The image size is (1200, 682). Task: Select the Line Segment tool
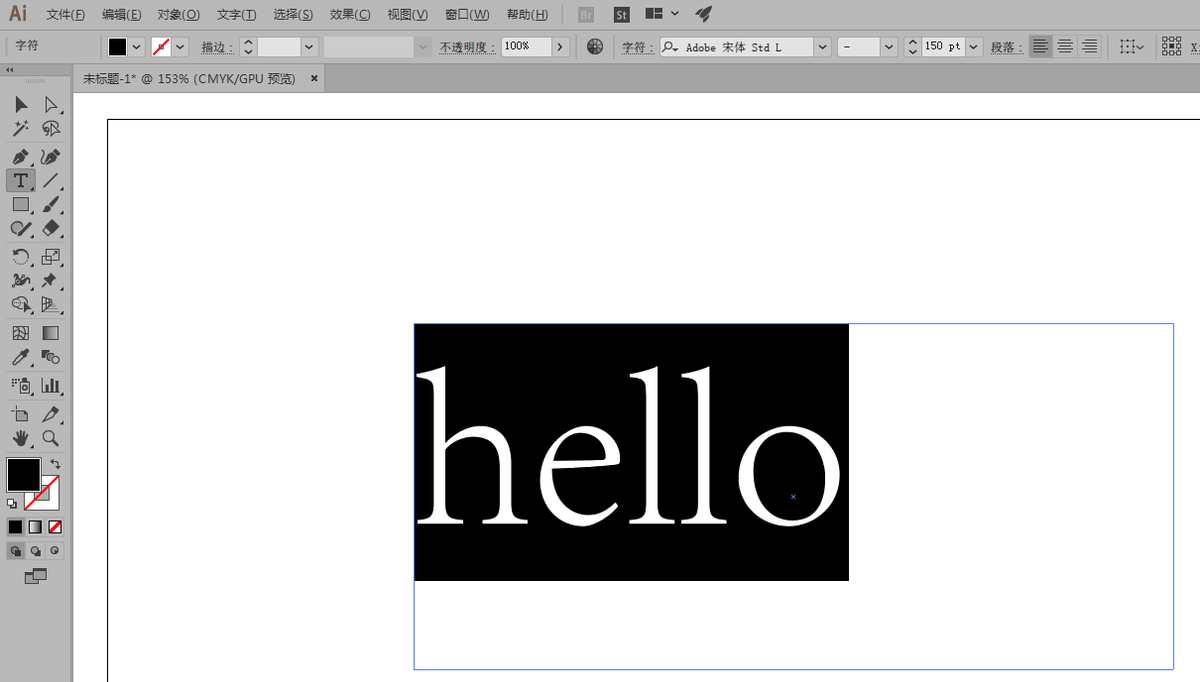pos(51,181)
